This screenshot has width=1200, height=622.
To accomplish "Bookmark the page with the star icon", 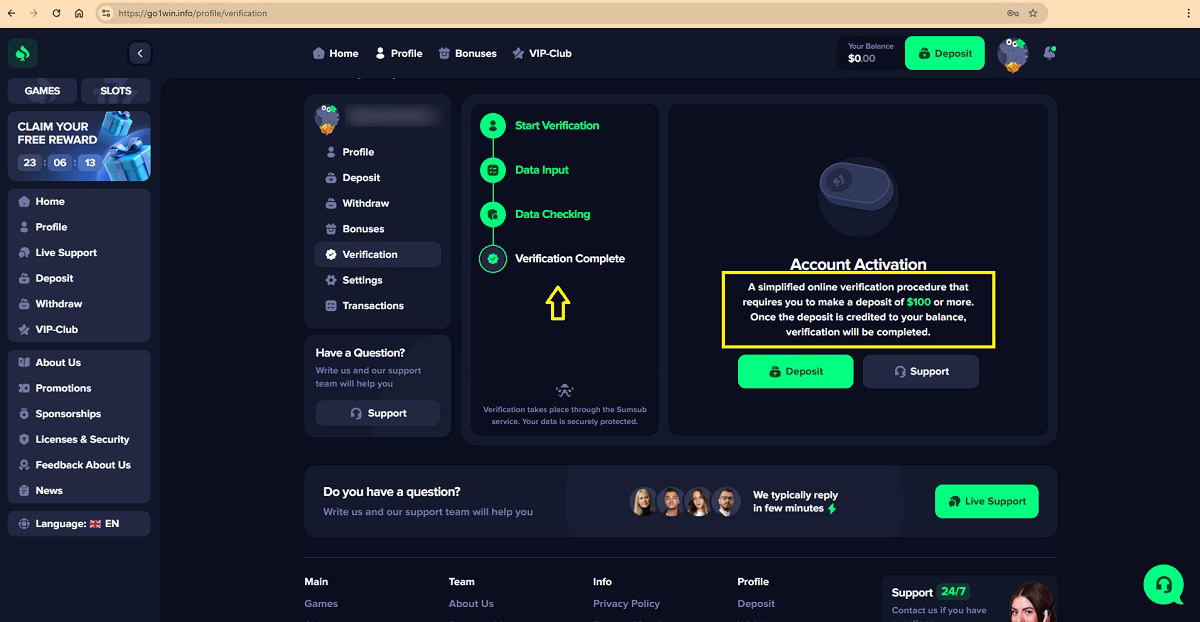I will tap(1033, 13).
